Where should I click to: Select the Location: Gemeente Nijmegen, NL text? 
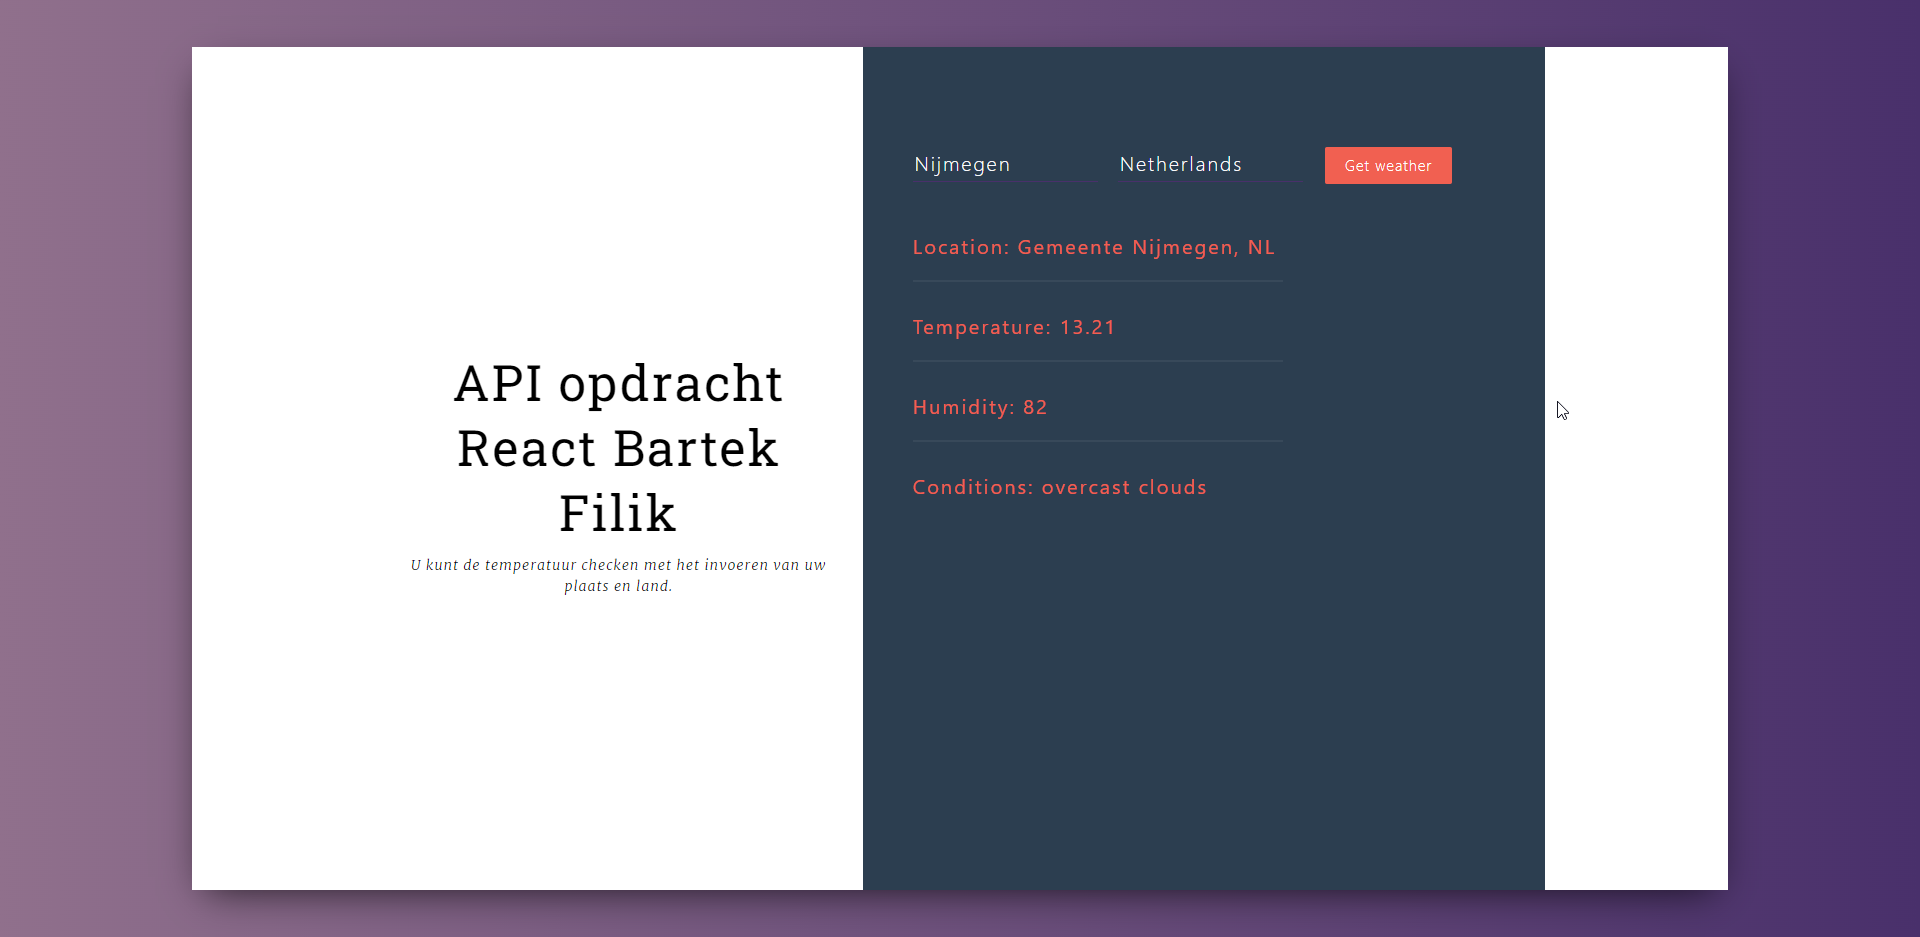1094,247
